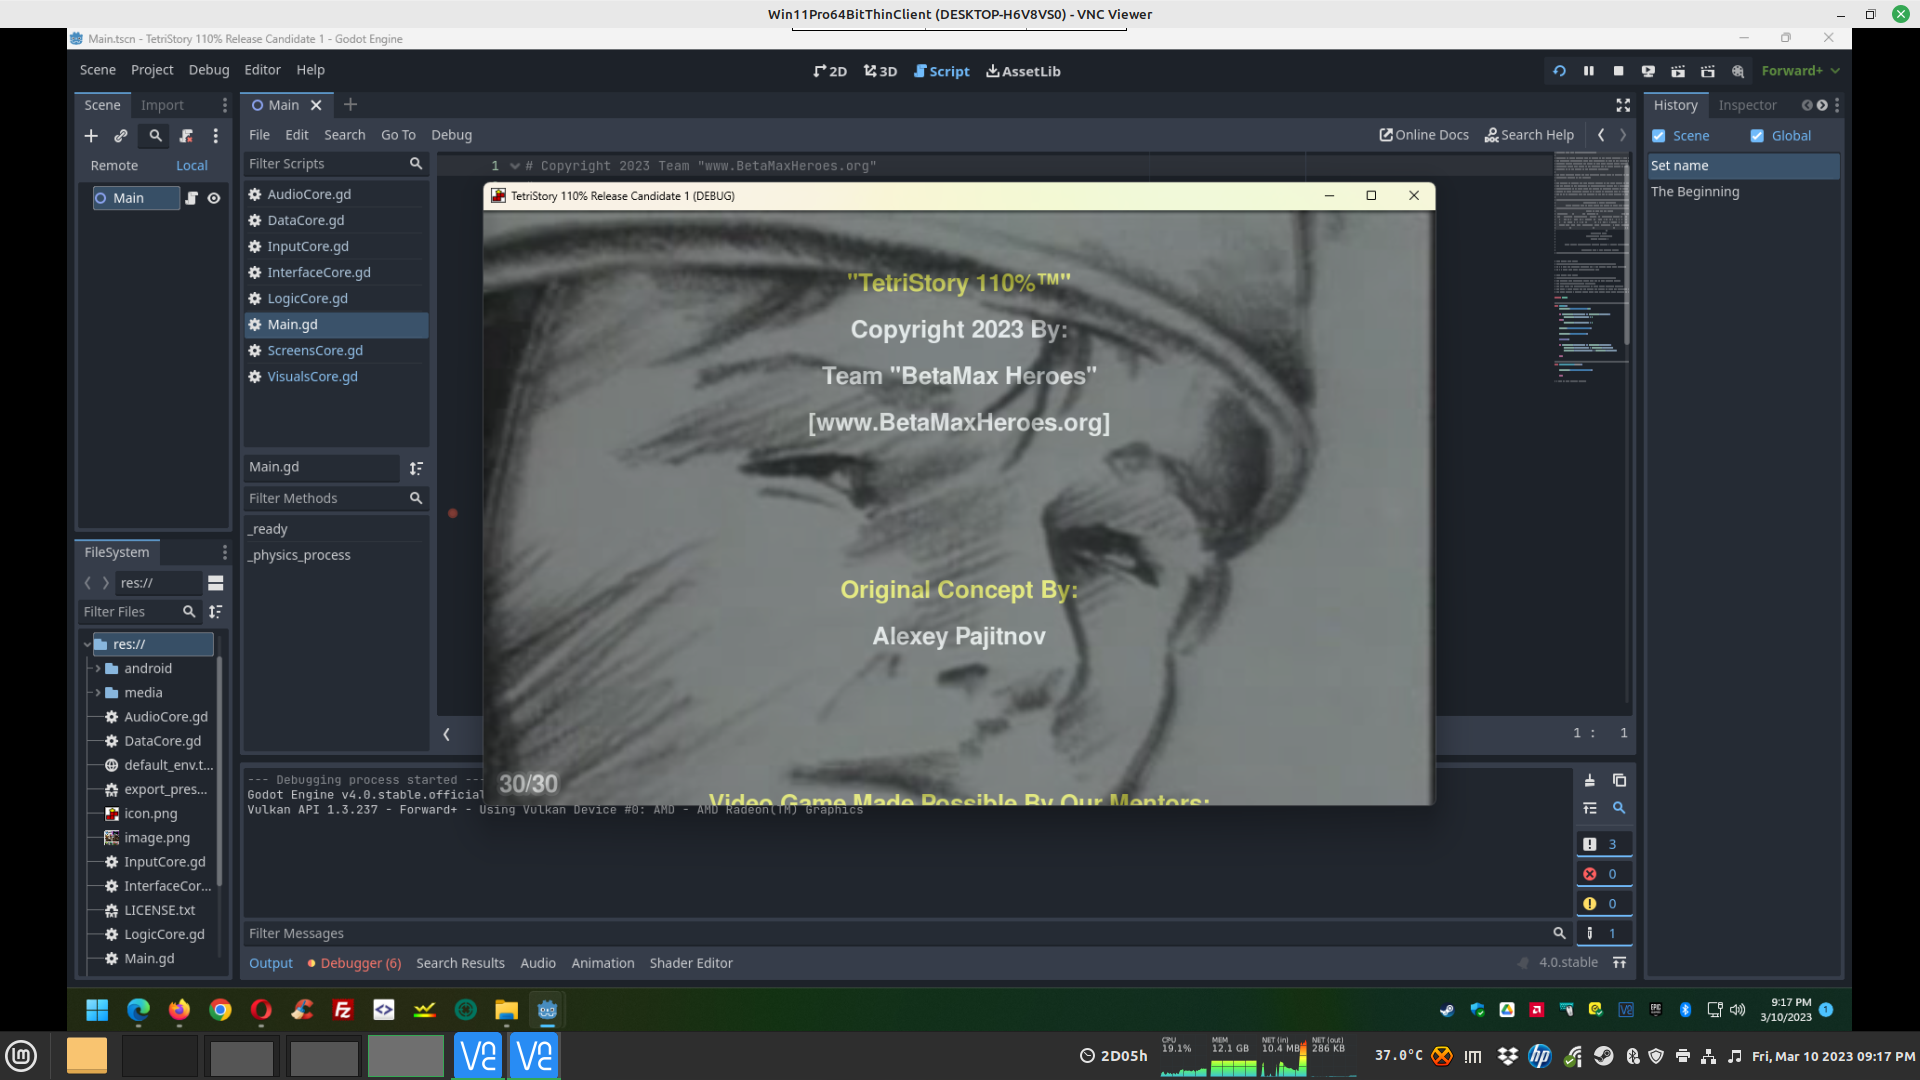Switch to Script workspace
The width and height of the screenshot is (1920, 1080).
tap(941, 71)
